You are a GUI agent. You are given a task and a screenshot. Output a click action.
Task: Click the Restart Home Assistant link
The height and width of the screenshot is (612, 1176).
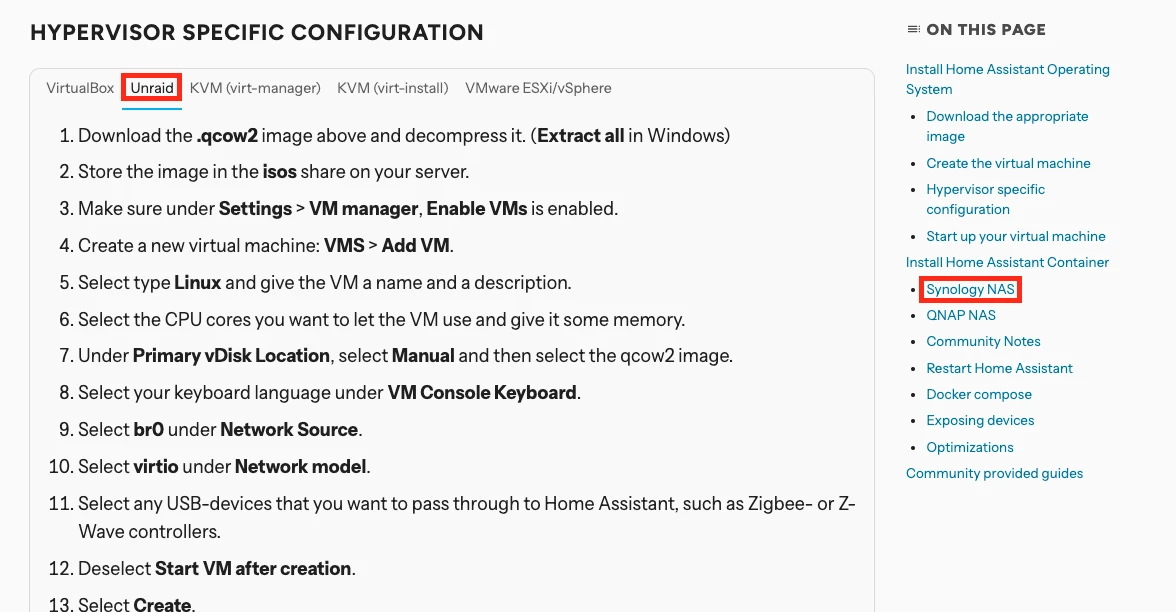[x=999, y=368]
